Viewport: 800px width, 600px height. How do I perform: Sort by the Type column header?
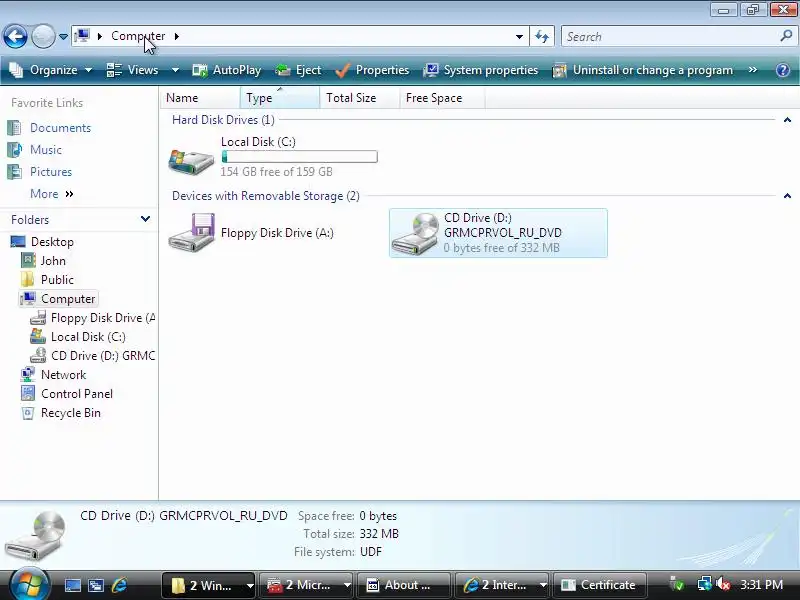pyautogui.click(x=280, y=97)
